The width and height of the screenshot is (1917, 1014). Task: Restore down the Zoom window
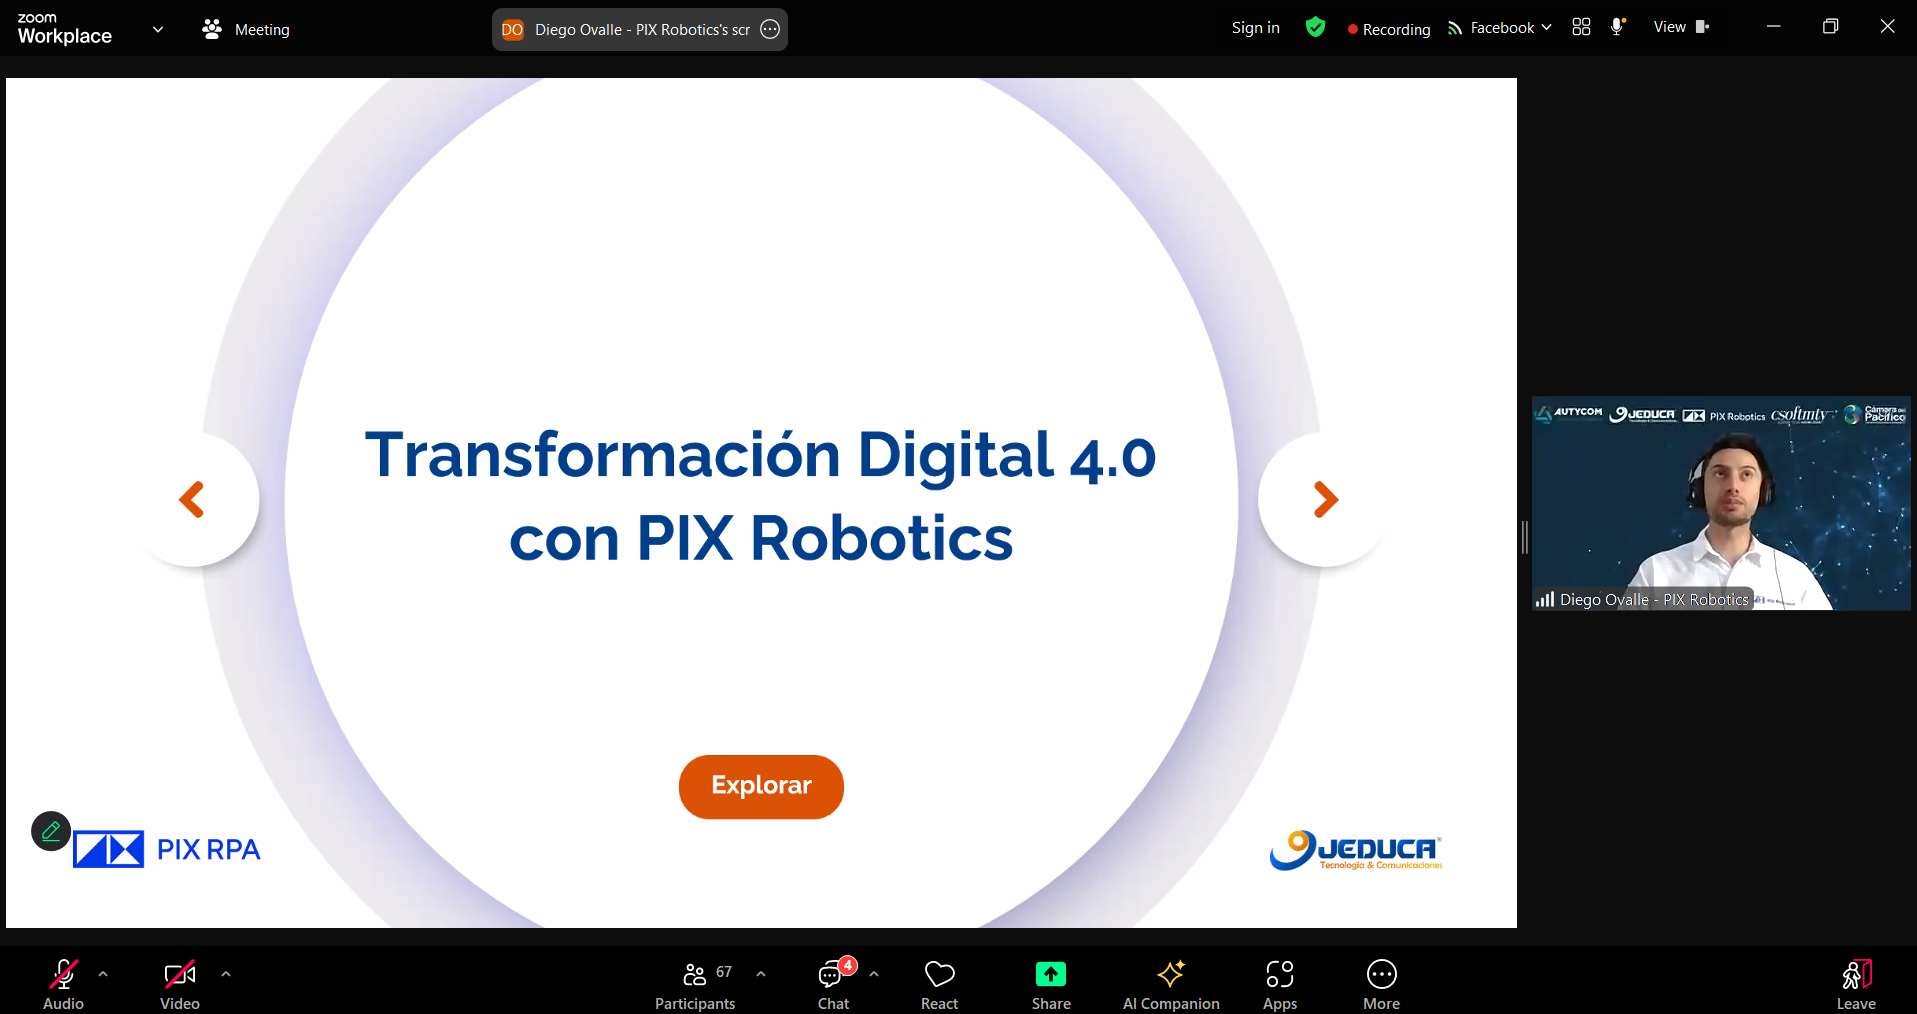click(x=1830, y=27)
